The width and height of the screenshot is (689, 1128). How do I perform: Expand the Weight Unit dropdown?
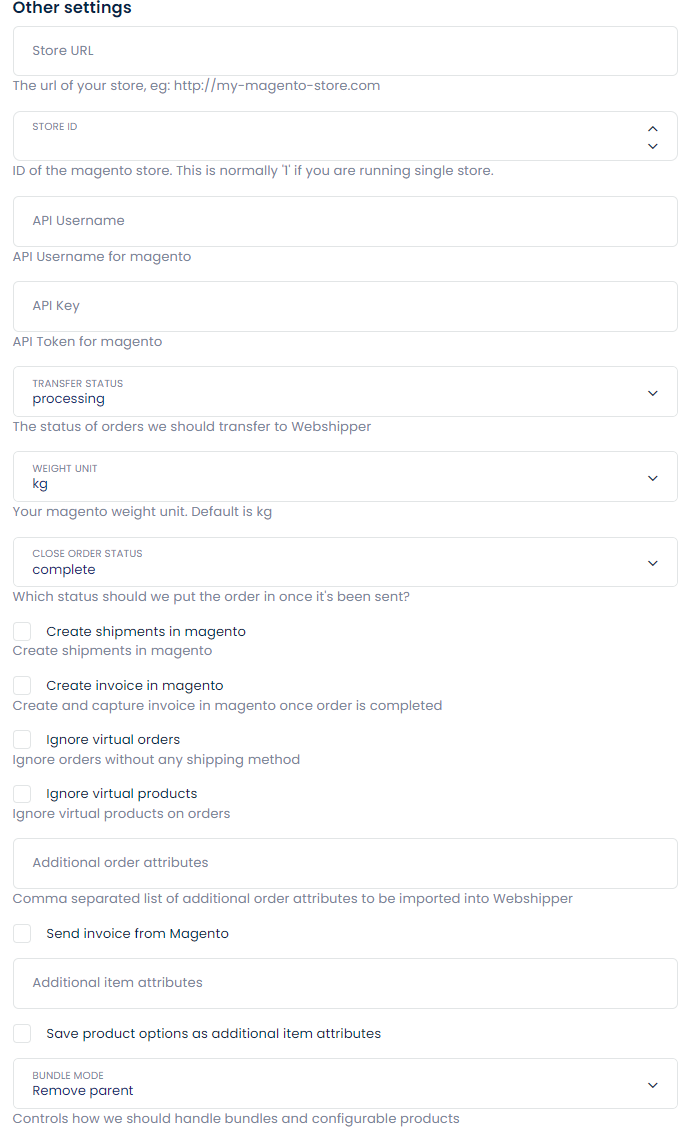[345, 477]
